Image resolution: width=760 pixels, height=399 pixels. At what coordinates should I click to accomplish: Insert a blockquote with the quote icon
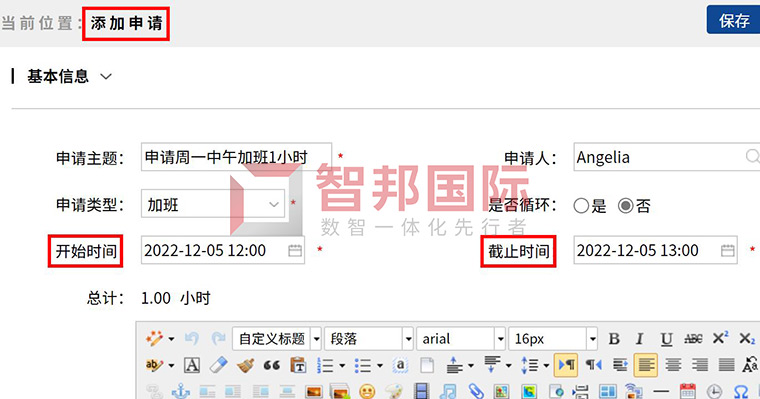[x=271, y=365]
